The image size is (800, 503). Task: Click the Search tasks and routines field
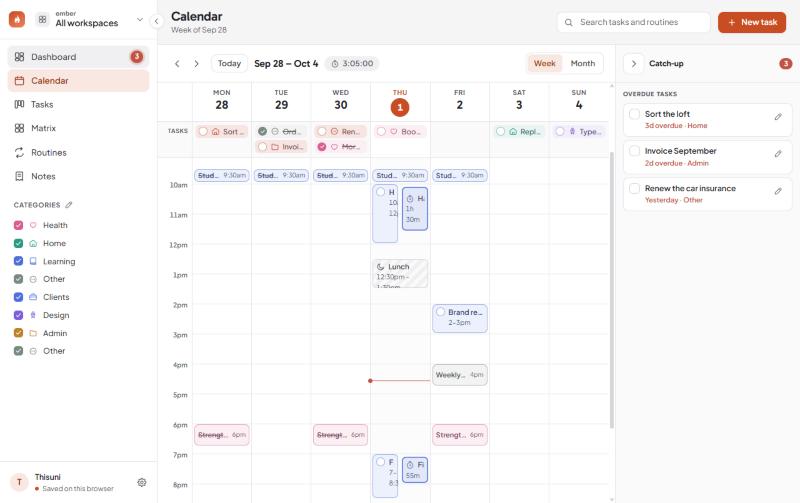tap(634, 22)
